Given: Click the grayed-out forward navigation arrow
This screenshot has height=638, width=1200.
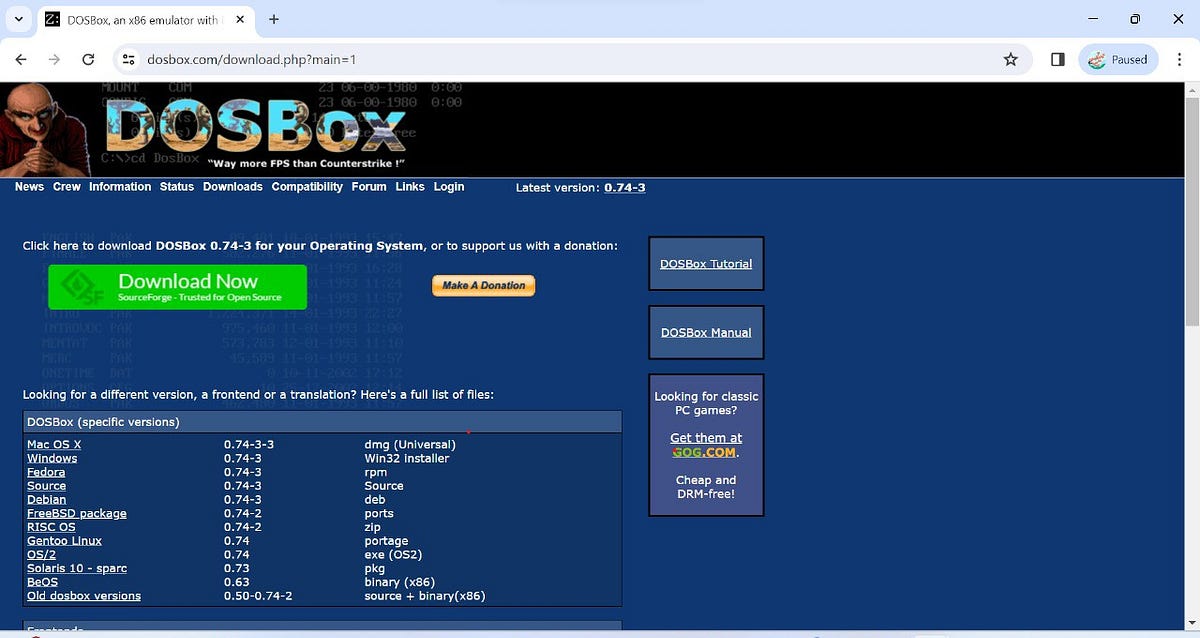Looking at the screenshot, I should coord(54,59).
